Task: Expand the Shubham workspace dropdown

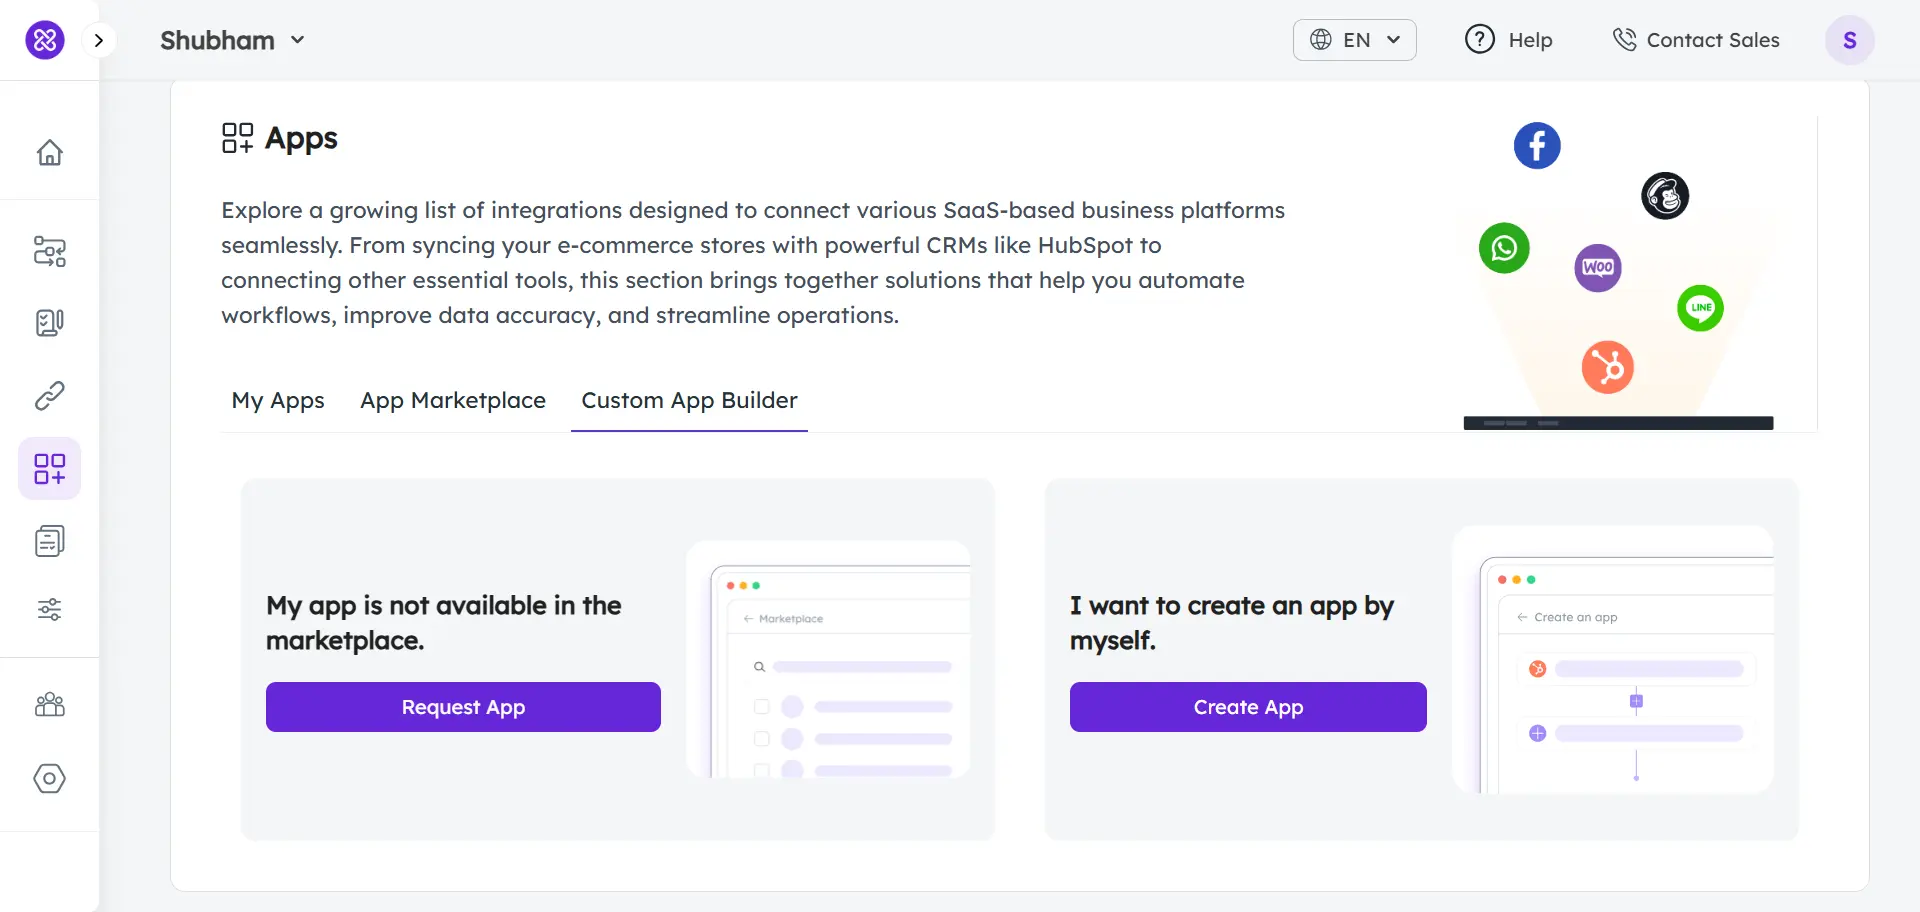Action: click(x=232, y=40)
